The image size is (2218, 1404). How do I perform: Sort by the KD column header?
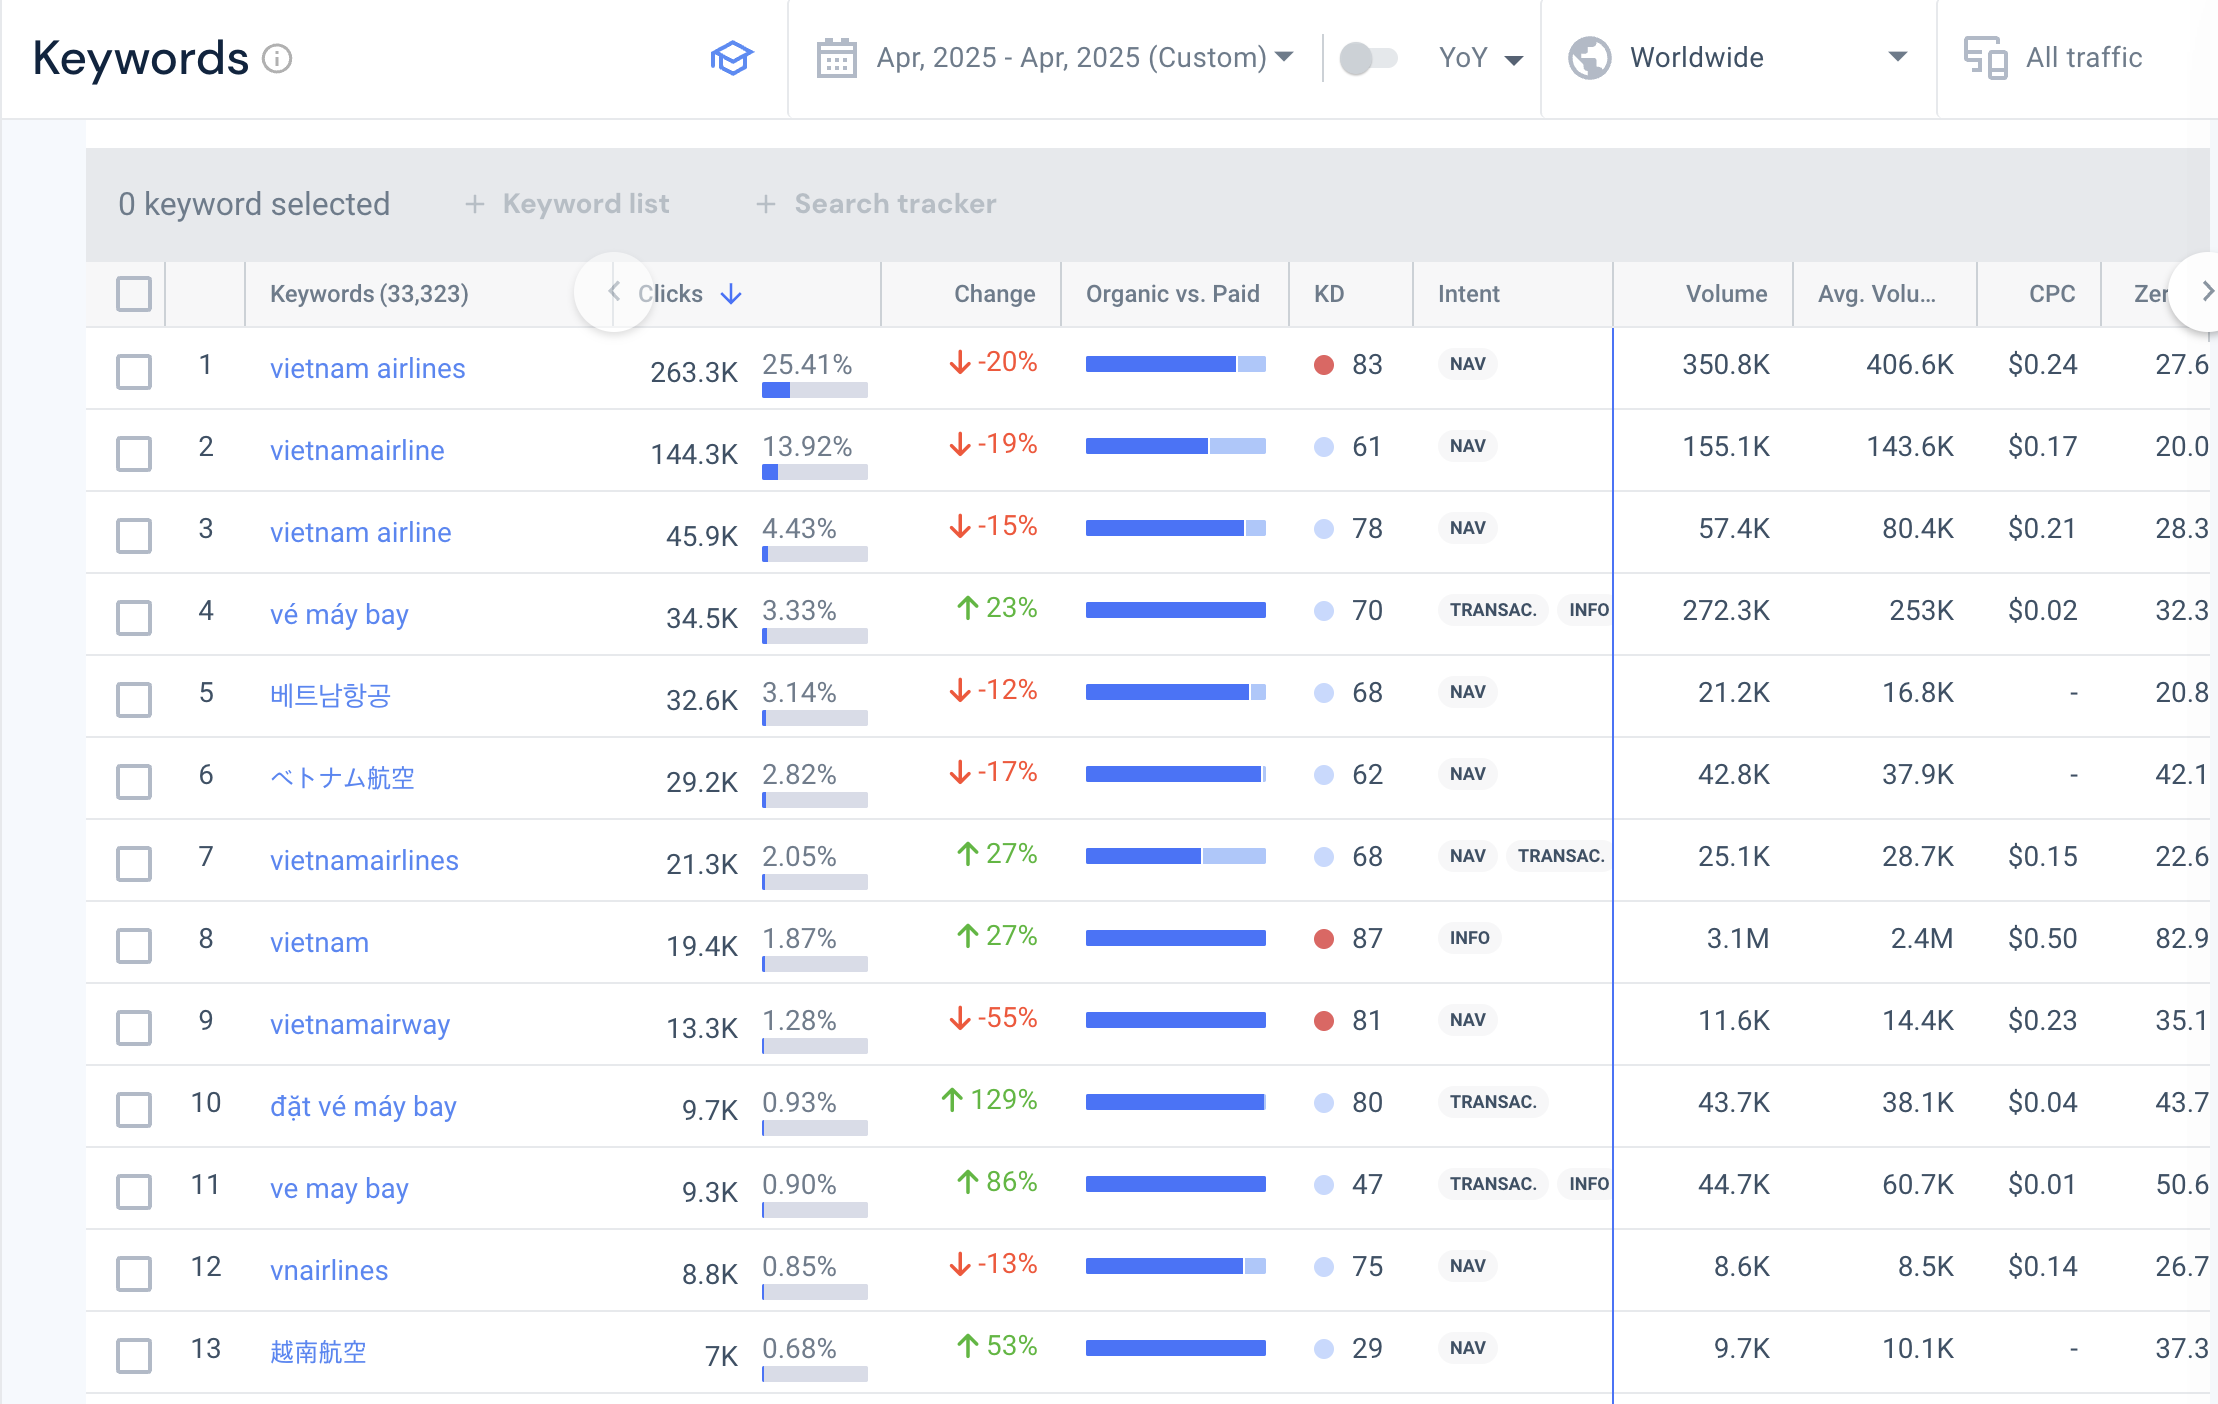pos(1328,294)
